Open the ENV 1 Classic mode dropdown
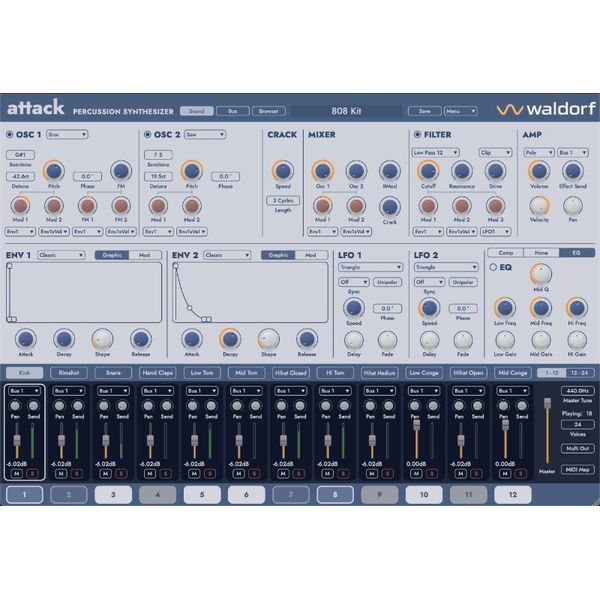Viewport: 600px width, 600px height. tap(61, 255)
